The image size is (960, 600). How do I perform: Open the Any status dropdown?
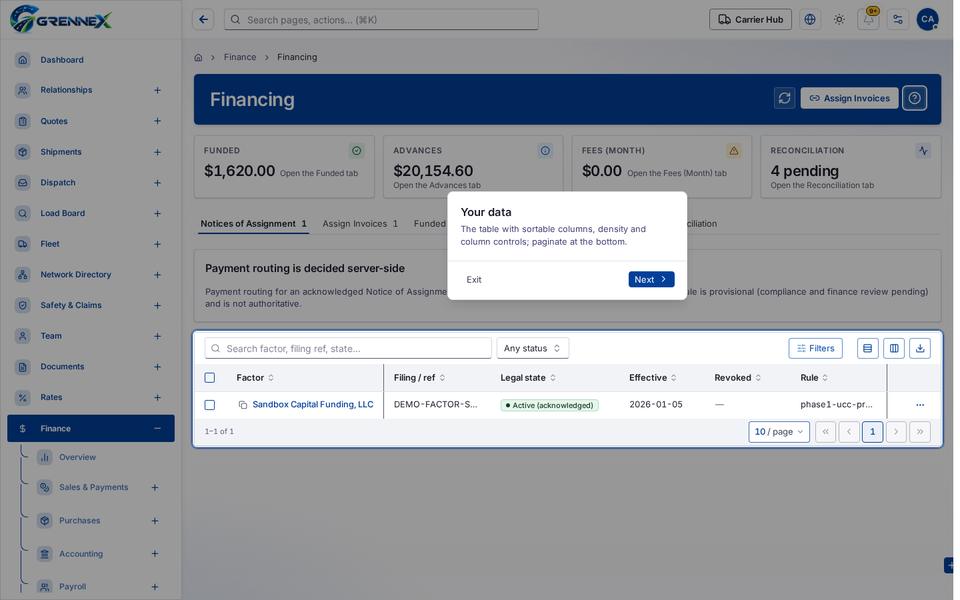click(532, 348)
